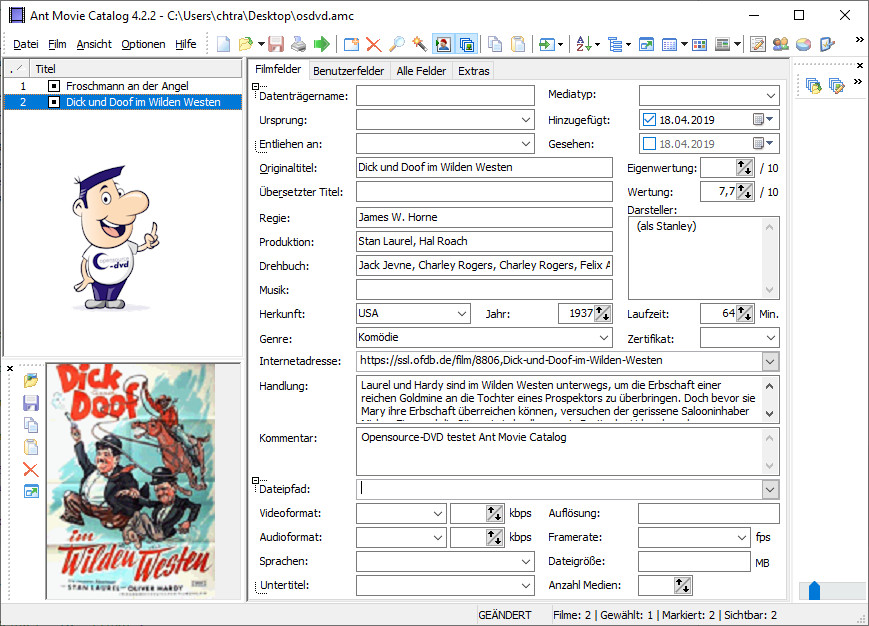Open the Optionen menu

[x=143, y=44]
